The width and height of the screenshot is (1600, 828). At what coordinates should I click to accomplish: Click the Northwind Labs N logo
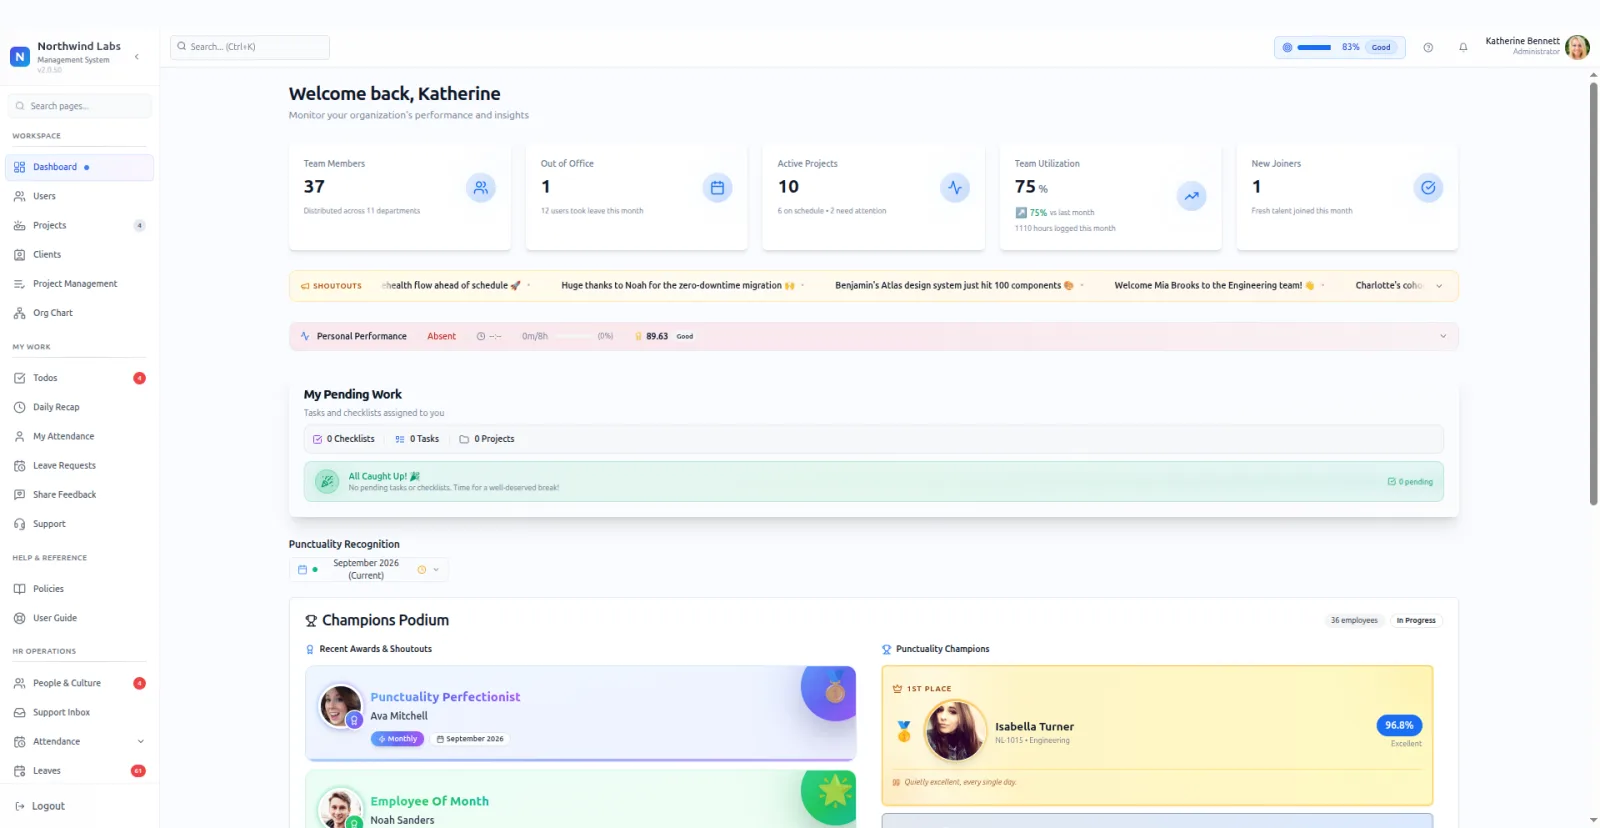click(20, 57)
